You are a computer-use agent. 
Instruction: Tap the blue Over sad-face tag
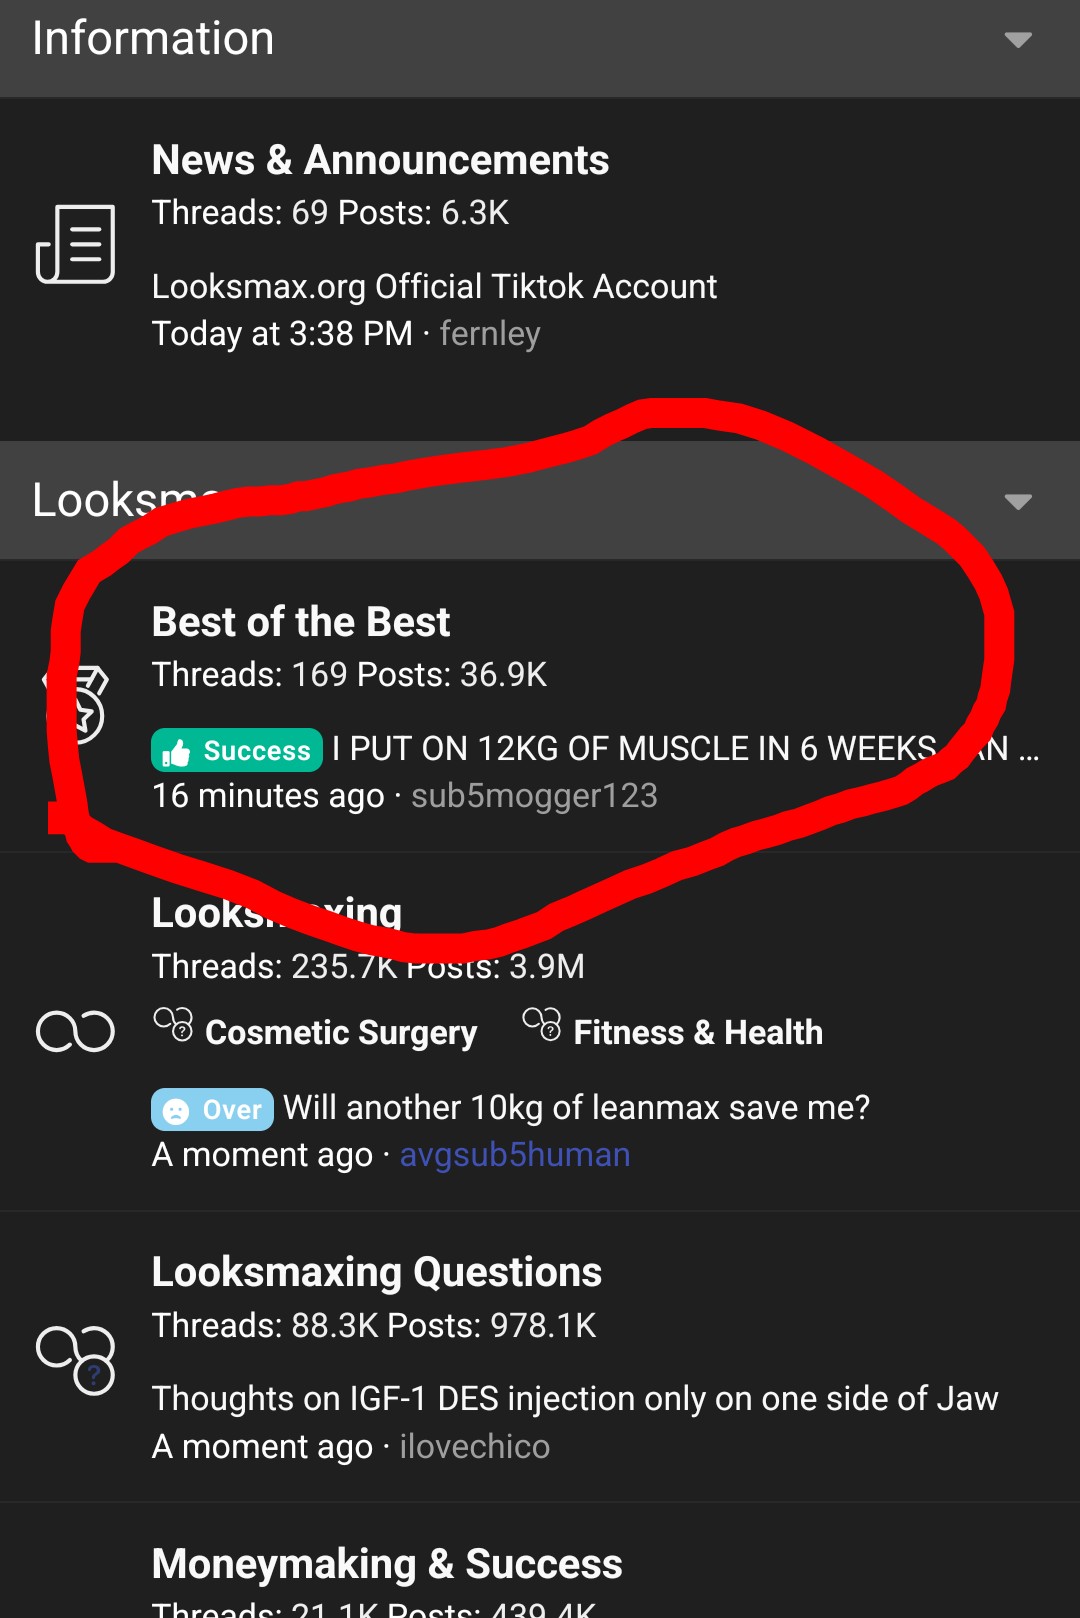coord(212,1109)
